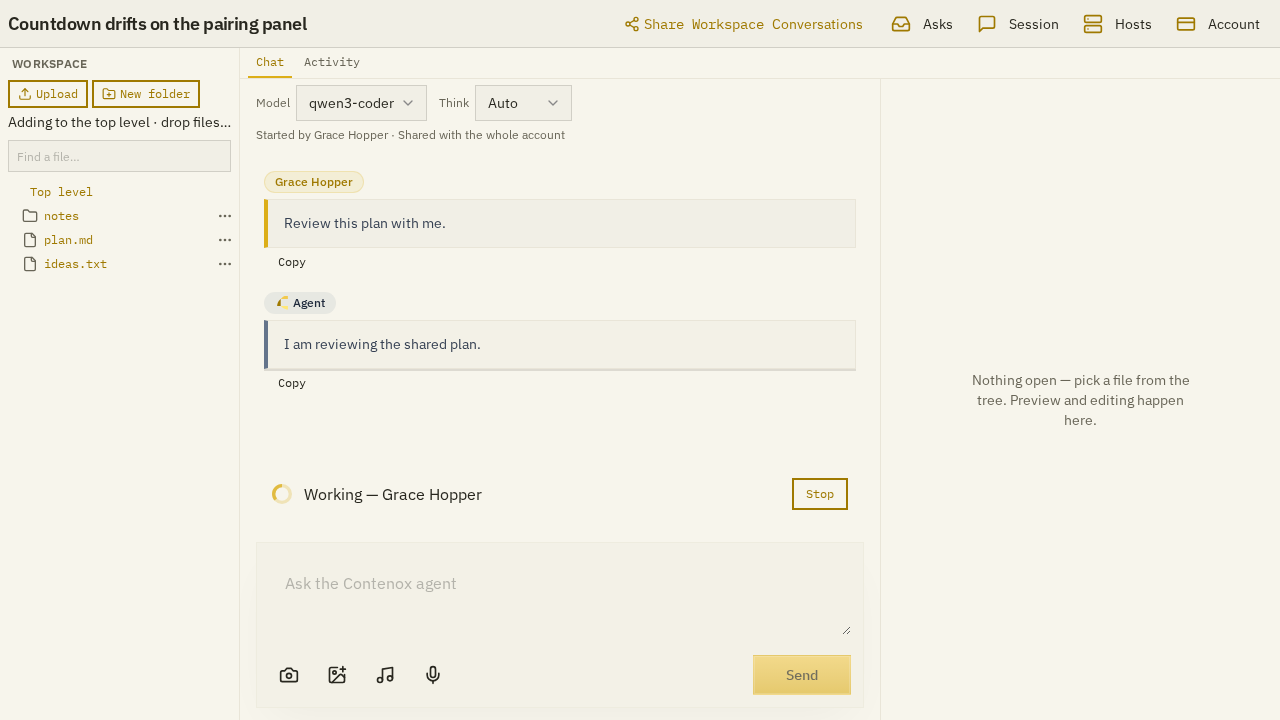Open the more options for plan.md

(x=225, y=240)
